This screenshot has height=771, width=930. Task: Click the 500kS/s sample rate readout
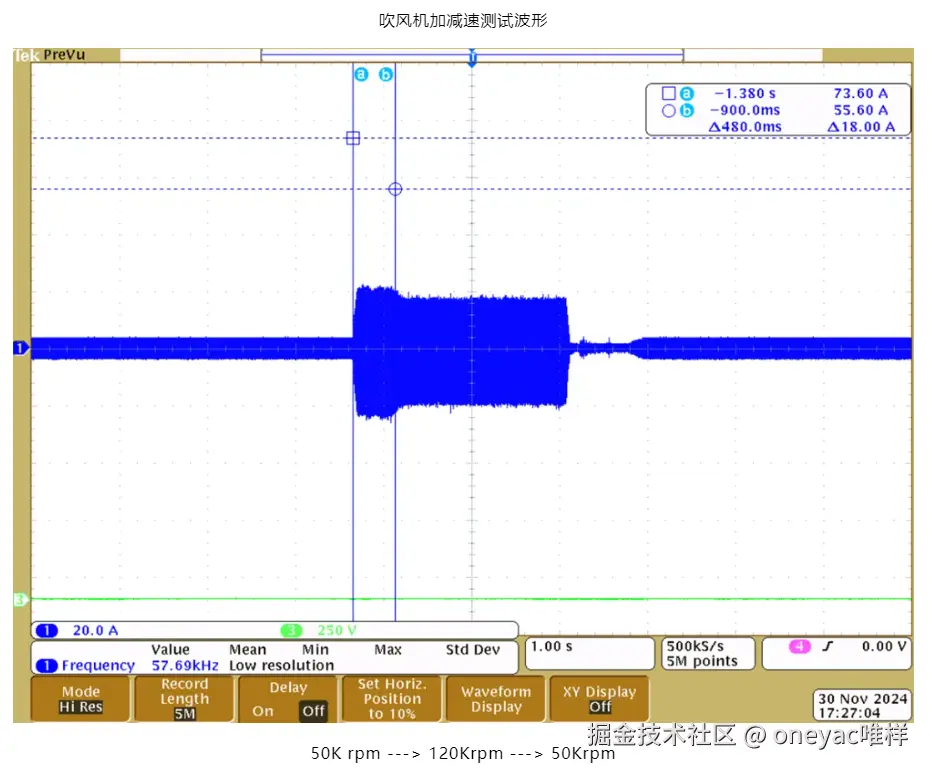pyautogui.click(x=695, y=646)
